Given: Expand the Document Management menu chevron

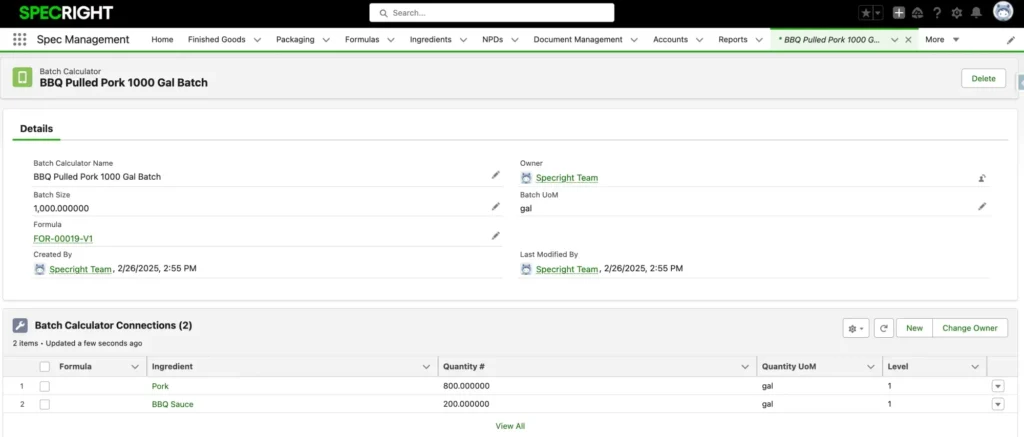Looking at the screenshot, I should point(634,40).
